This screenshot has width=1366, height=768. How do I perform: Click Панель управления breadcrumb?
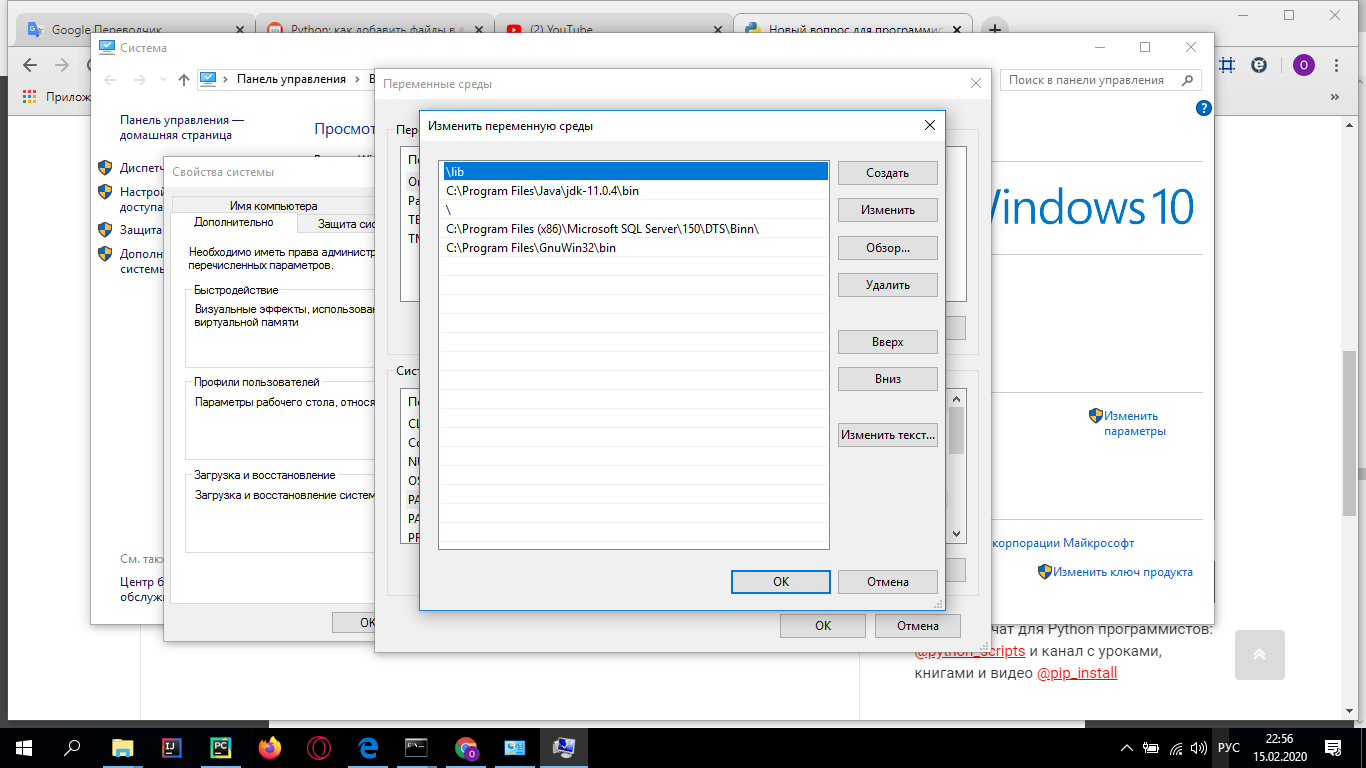[x=291, y=79]
